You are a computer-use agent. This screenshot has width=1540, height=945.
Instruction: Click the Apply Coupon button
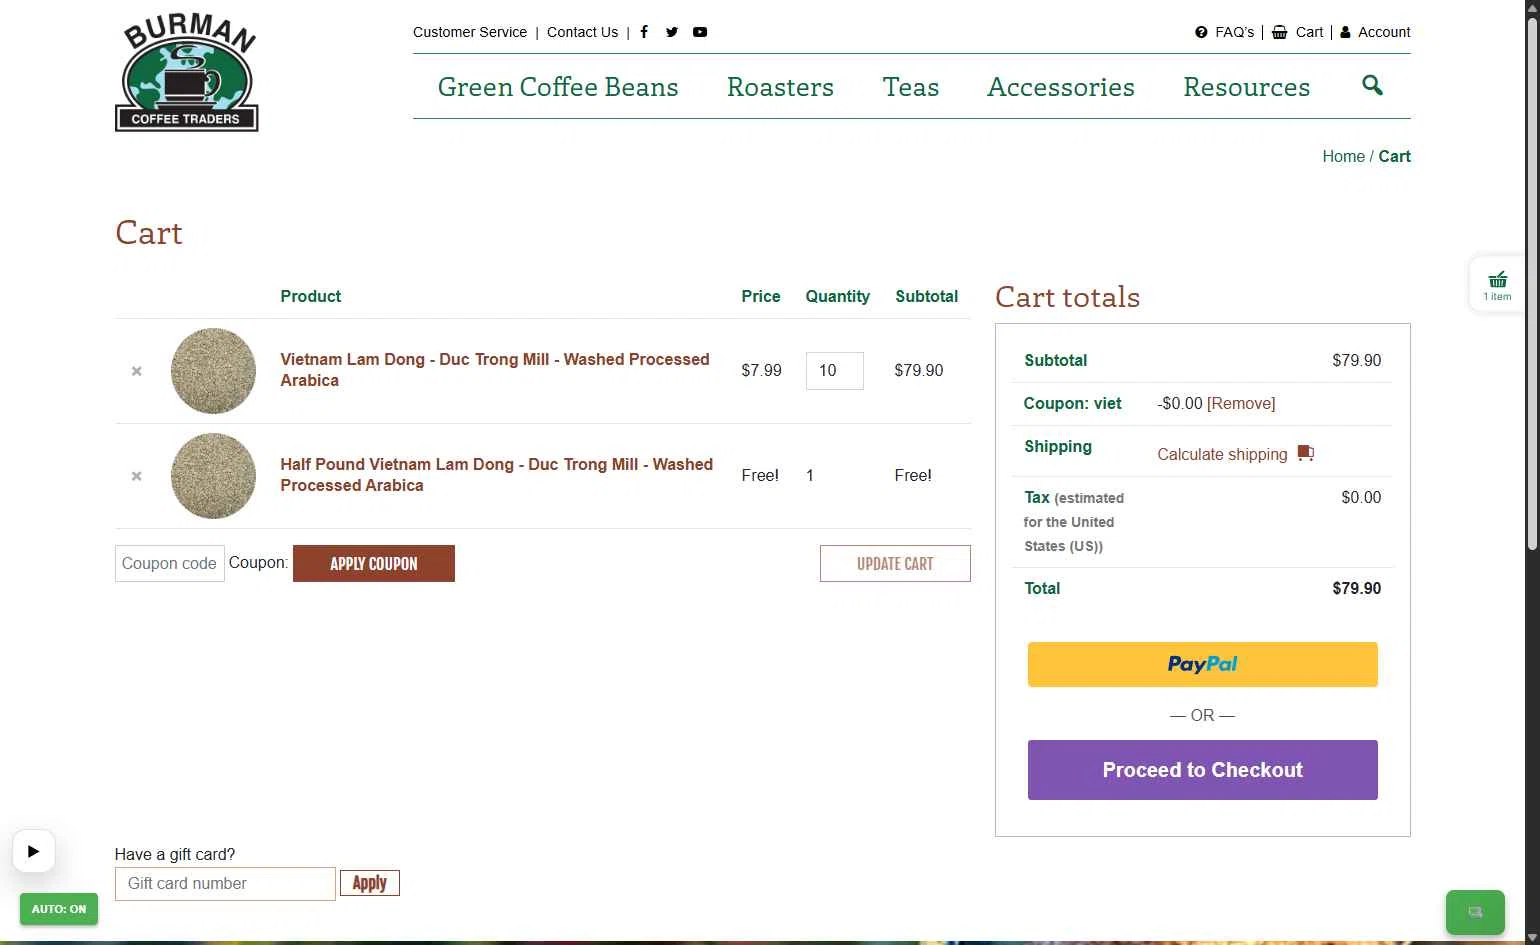(374, 563)
